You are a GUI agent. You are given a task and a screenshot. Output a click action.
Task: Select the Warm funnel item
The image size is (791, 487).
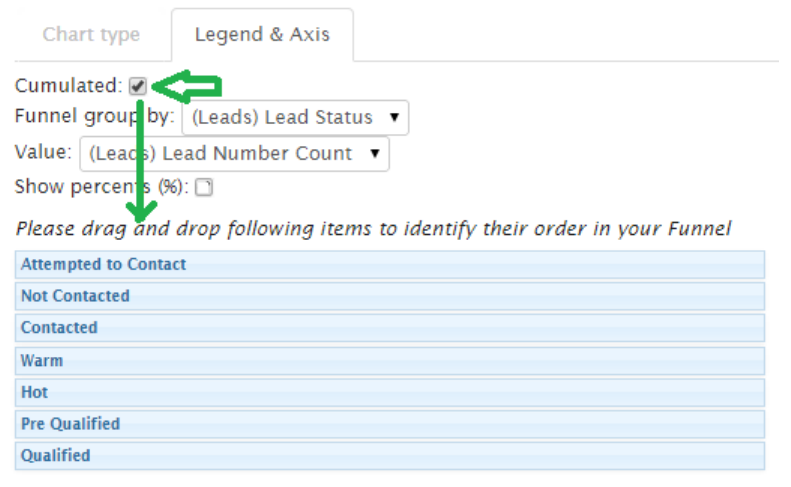pyautogui.click(x=390, y=360)
